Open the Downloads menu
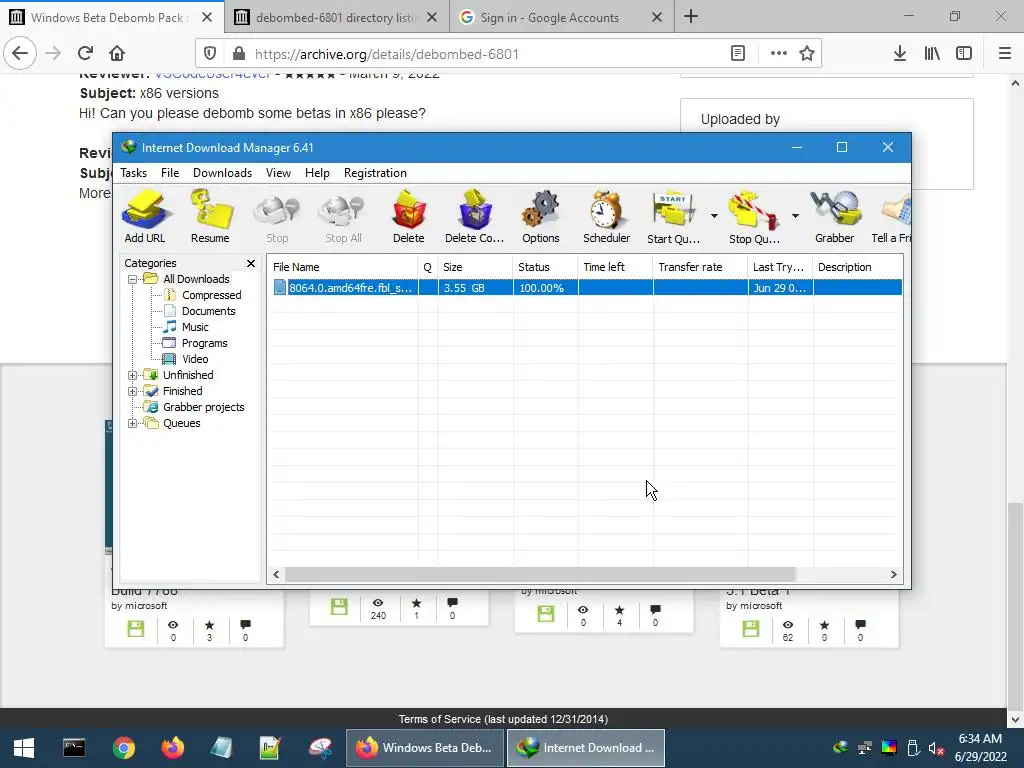 [222, 173]
